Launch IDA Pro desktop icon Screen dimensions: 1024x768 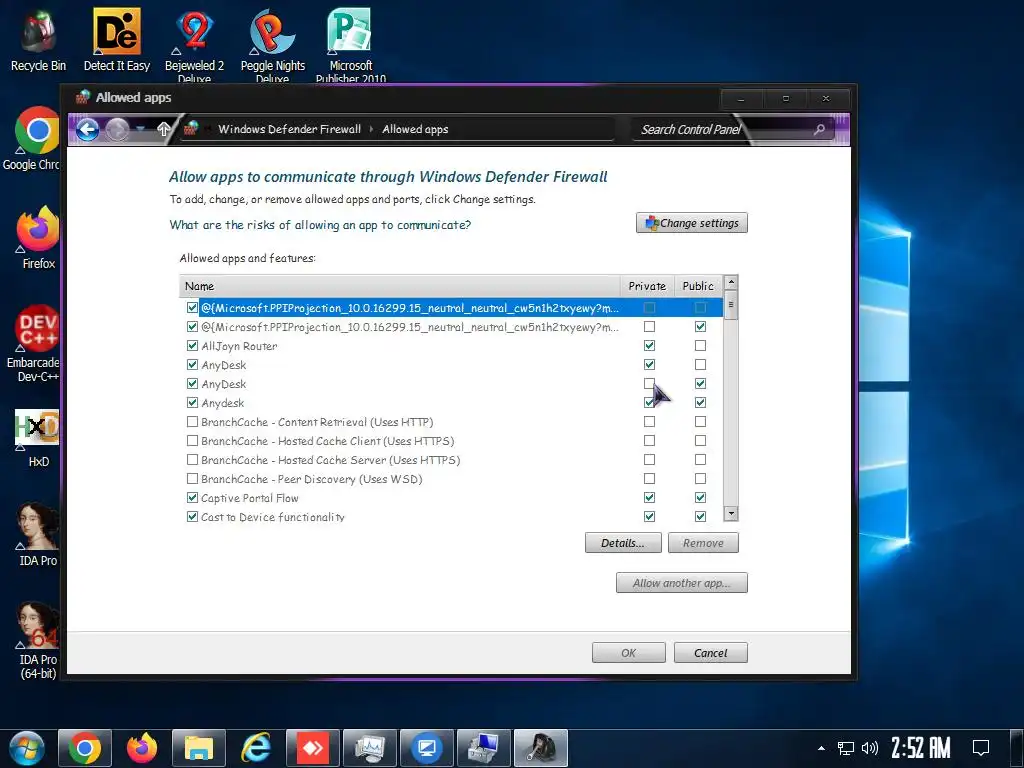pos(37,534)
